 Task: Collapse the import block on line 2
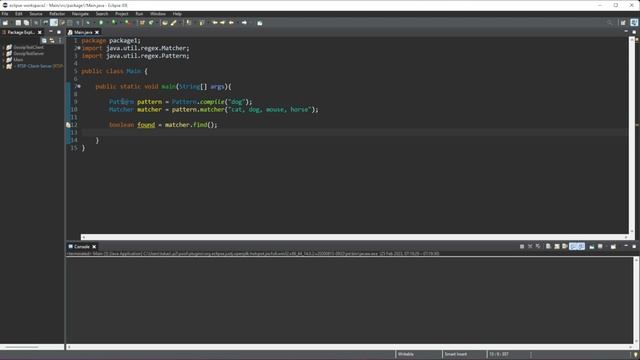(x=79, y=48)
